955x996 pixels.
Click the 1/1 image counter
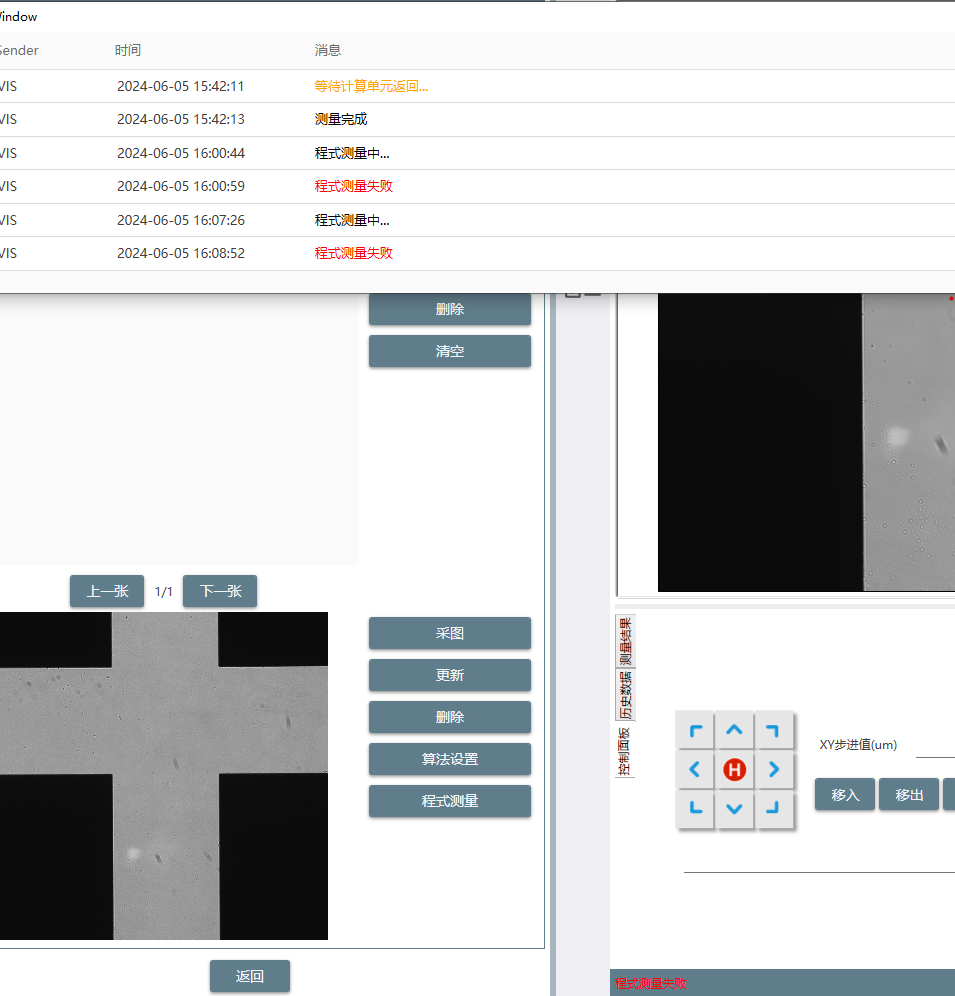163,592
